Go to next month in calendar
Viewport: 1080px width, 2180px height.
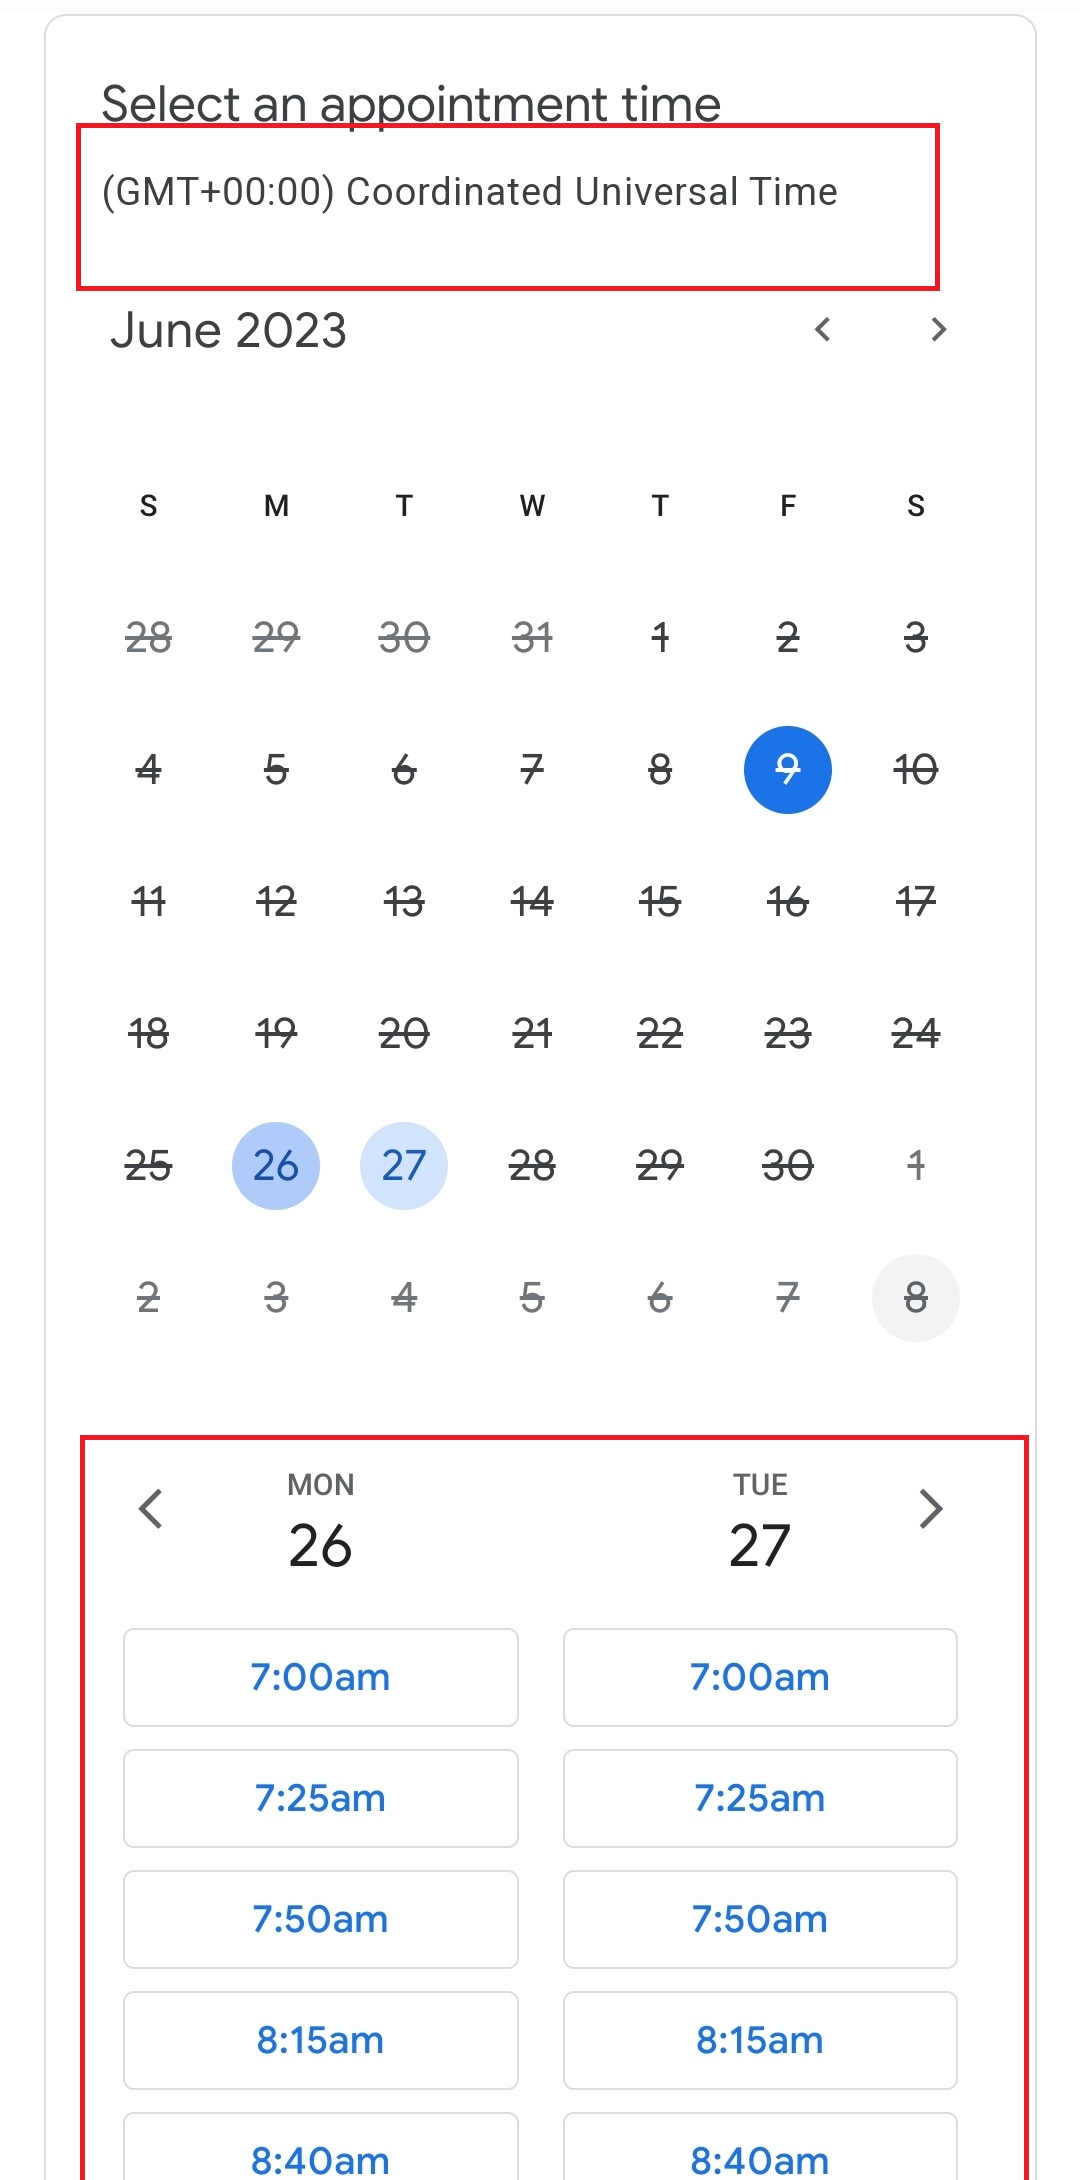tap(938, 329)
